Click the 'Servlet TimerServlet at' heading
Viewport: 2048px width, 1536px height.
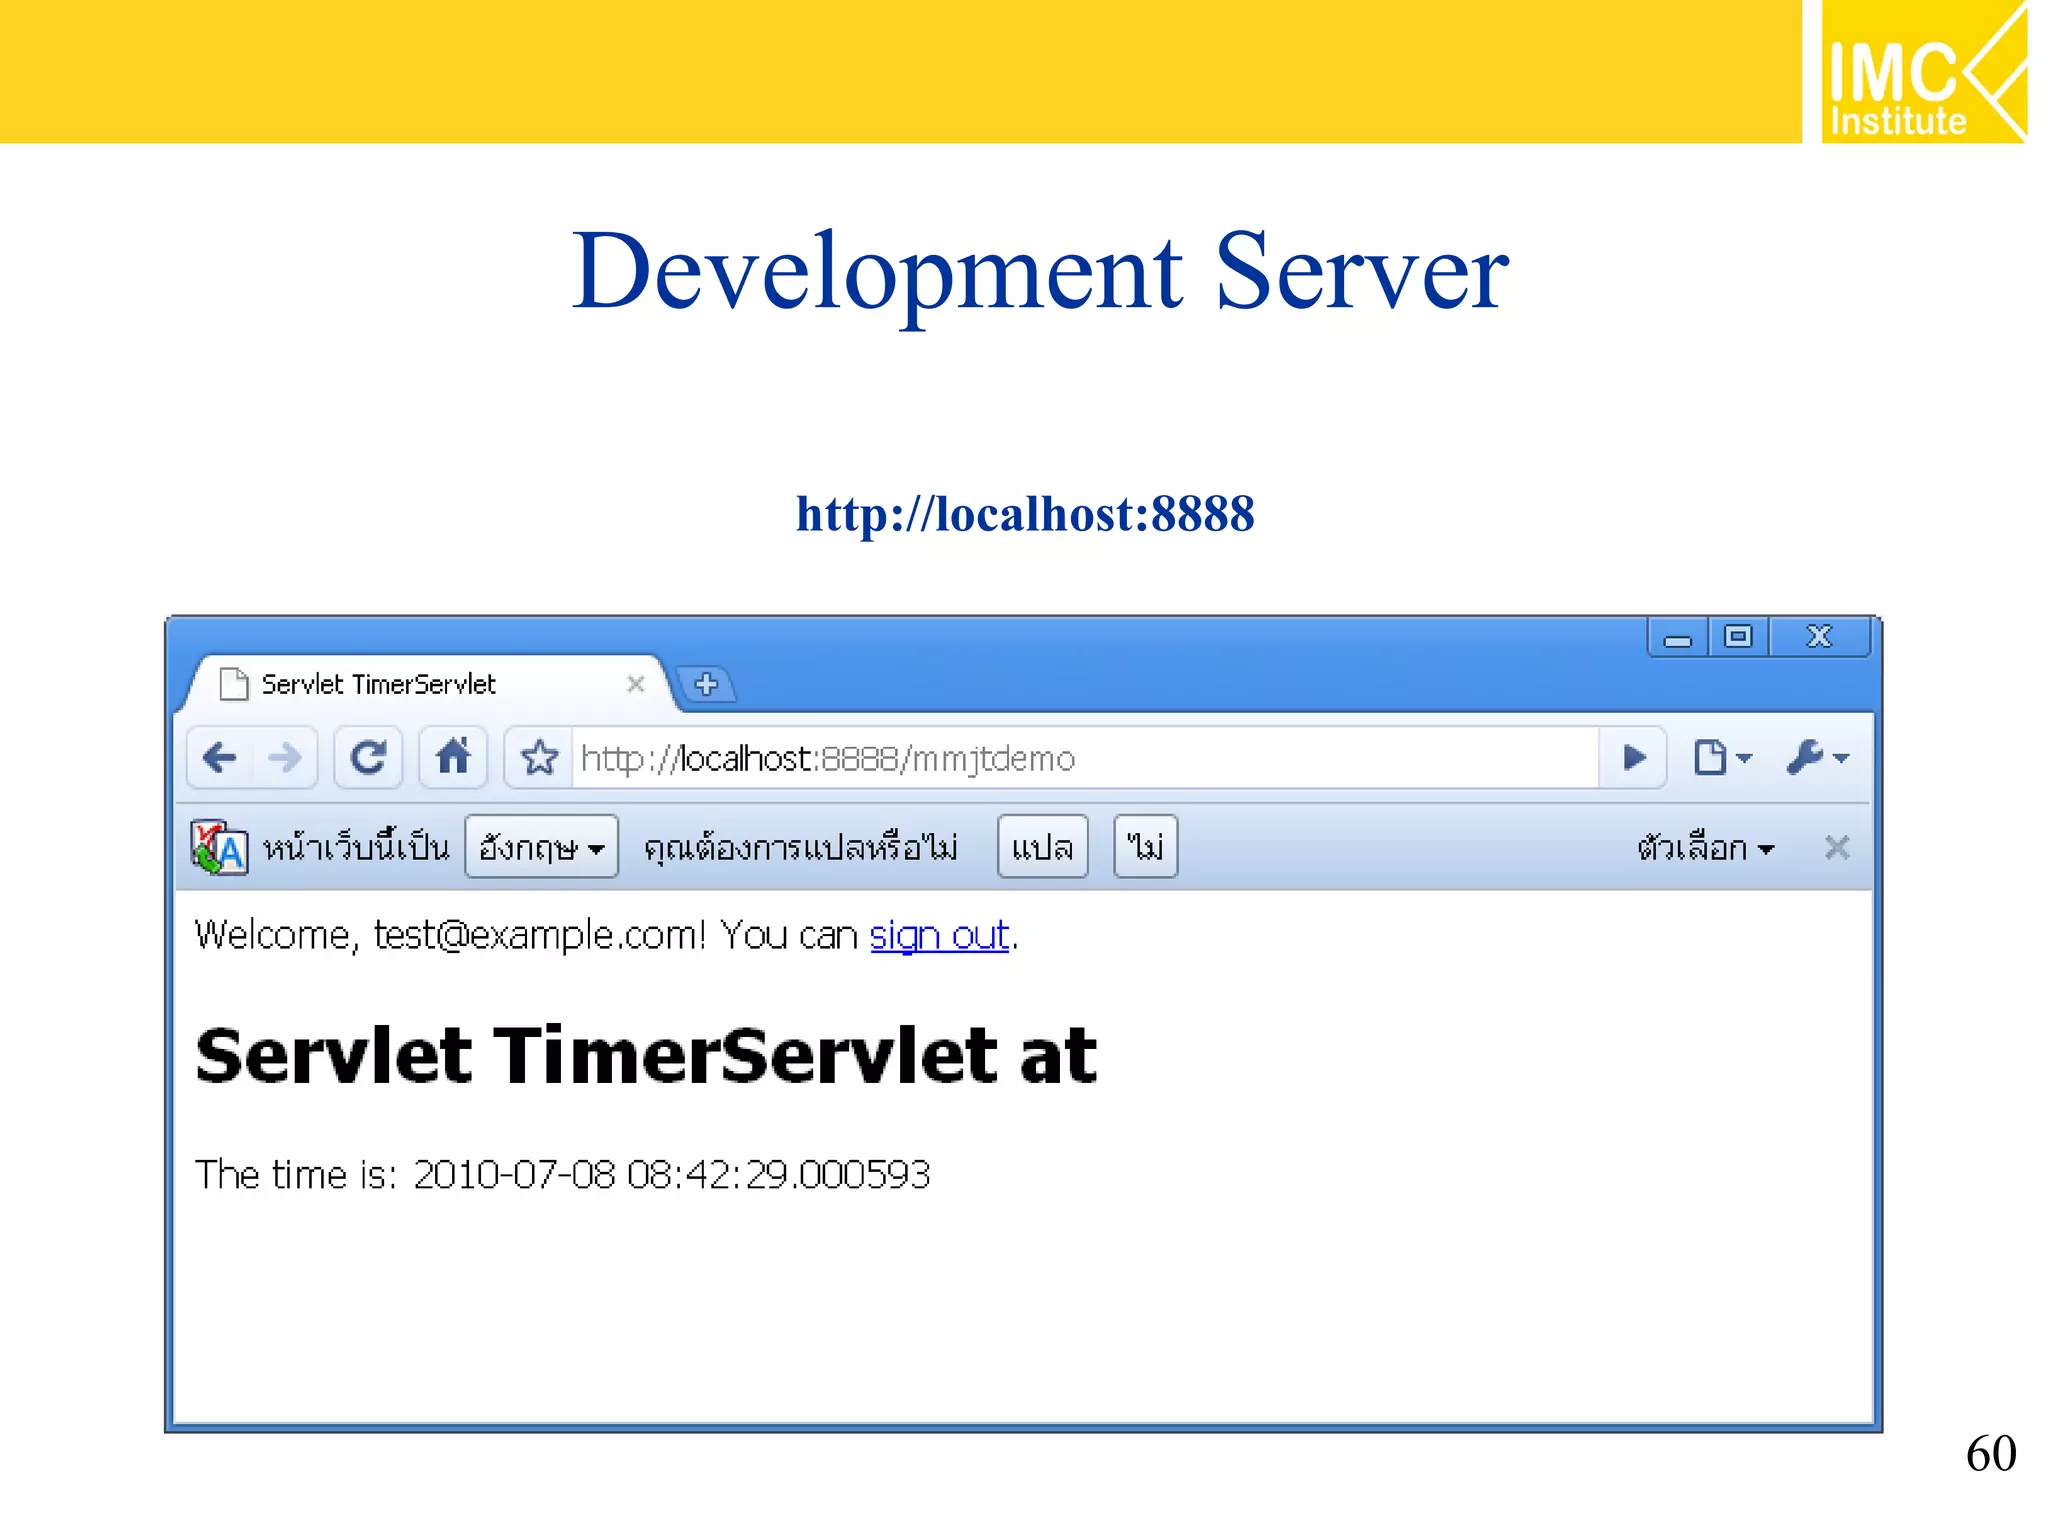pos(646,1056)
